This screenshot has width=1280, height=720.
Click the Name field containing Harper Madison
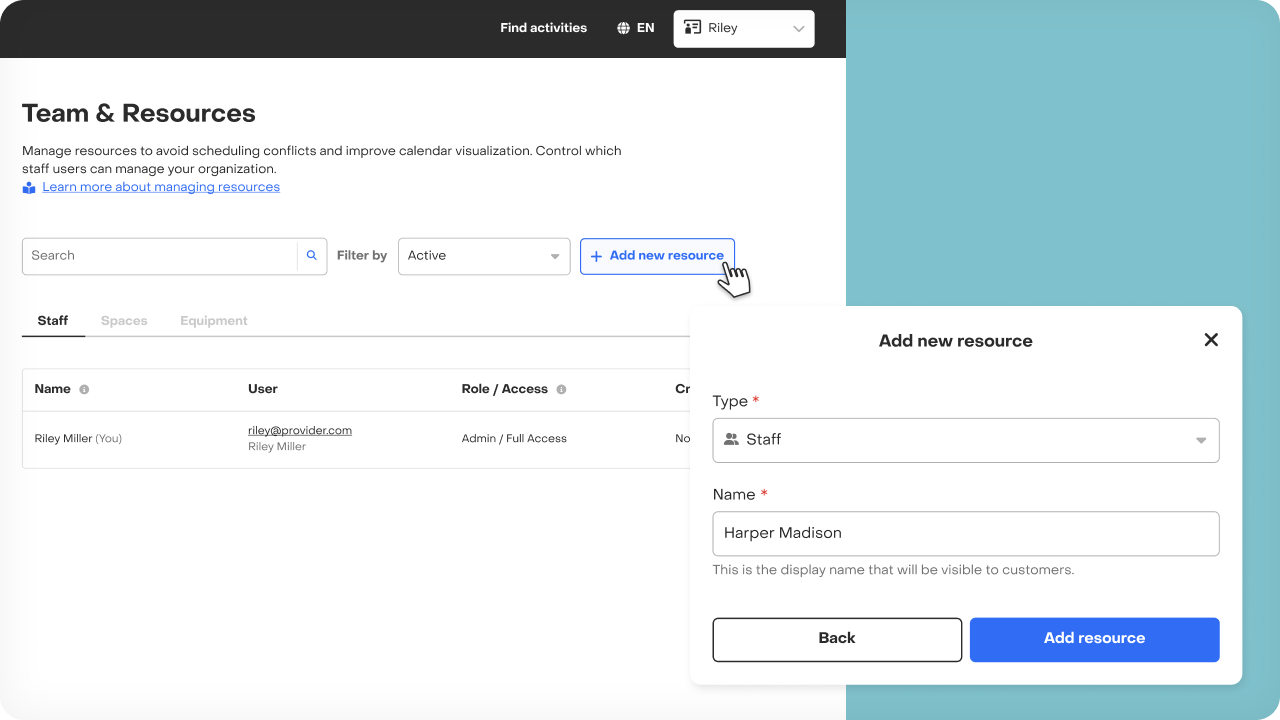pyautogui.click(x=966, y=534)
